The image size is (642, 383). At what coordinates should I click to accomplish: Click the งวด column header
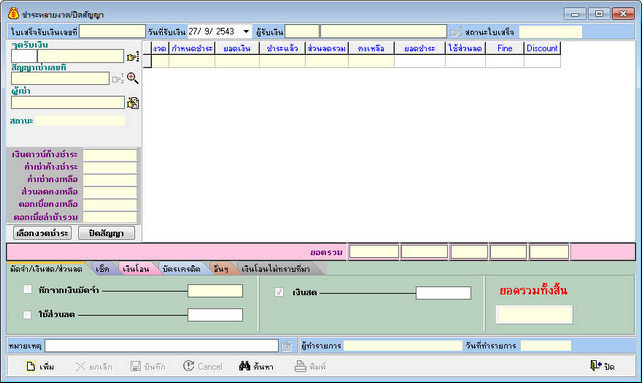160,48
